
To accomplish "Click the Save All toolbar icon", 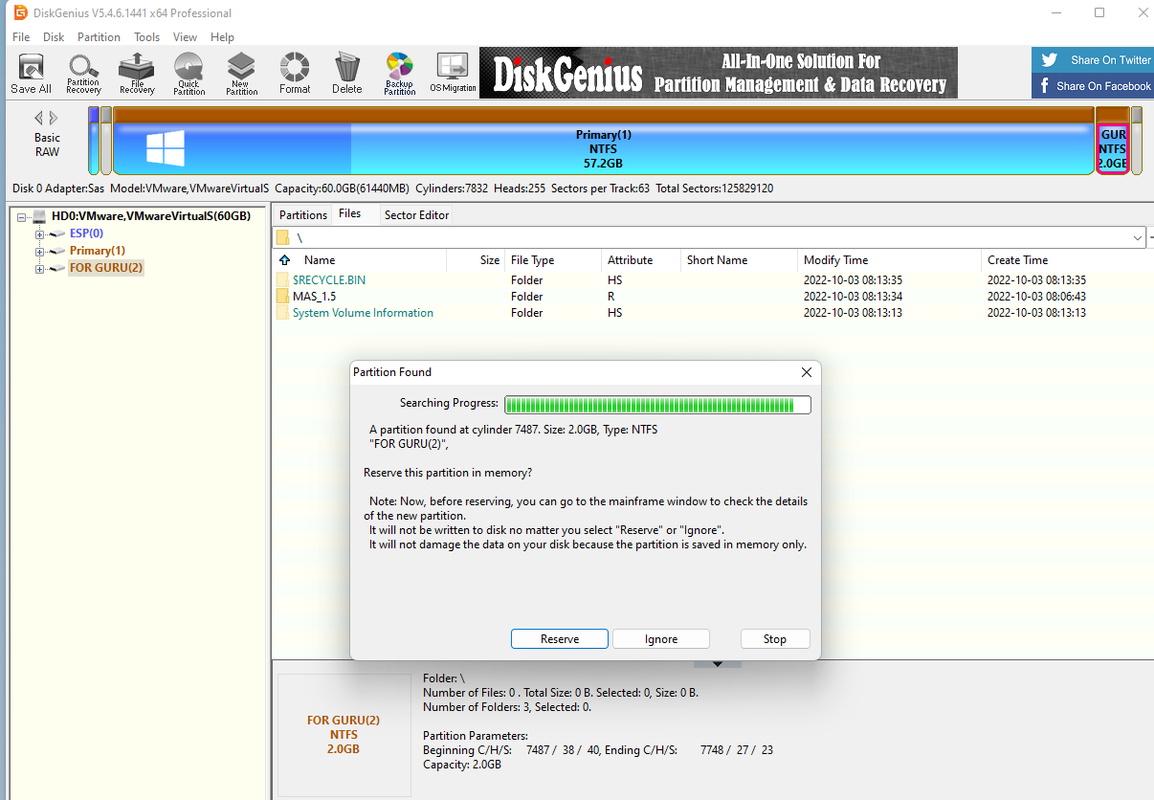I will point(31,74).
